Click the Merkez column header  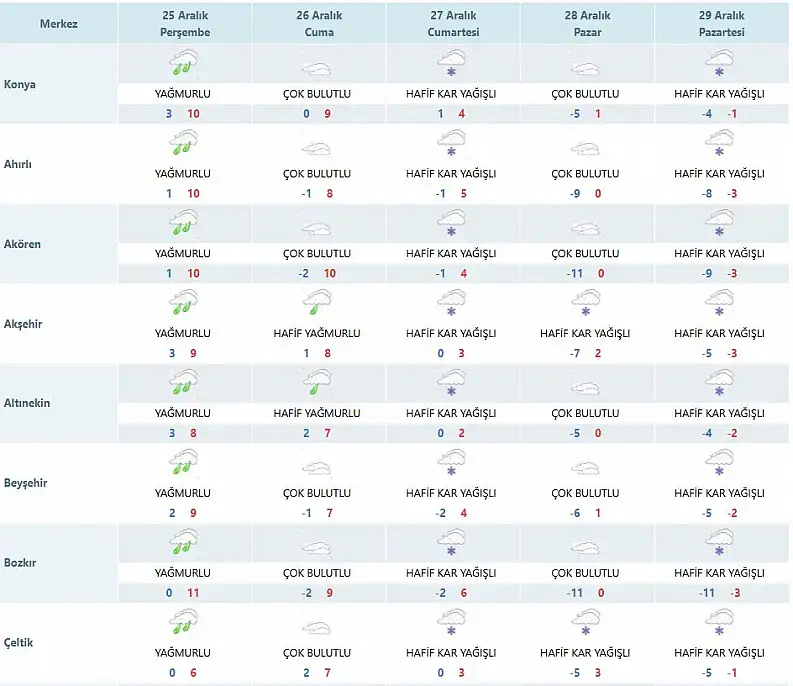tap(59, 23)
